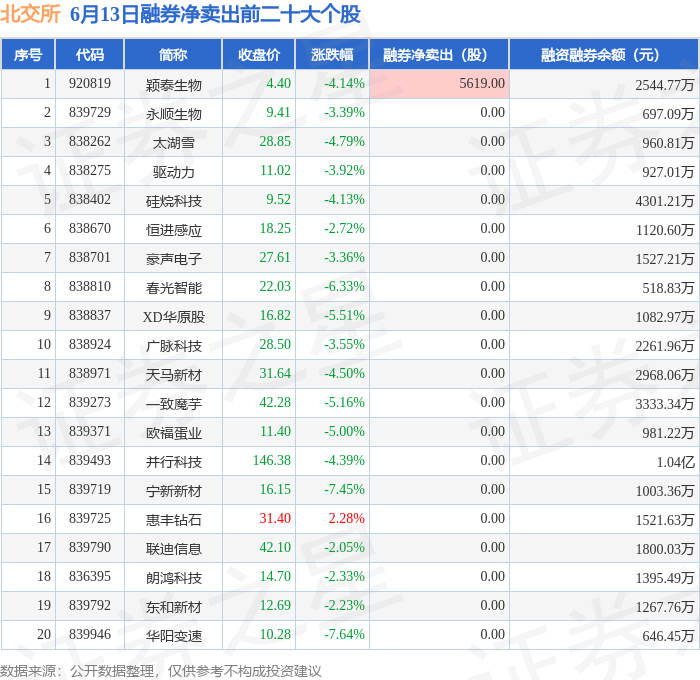This screenshot has width=700, height=680.
Task: Click stock code 836395
Action: (x=90, y=577)
